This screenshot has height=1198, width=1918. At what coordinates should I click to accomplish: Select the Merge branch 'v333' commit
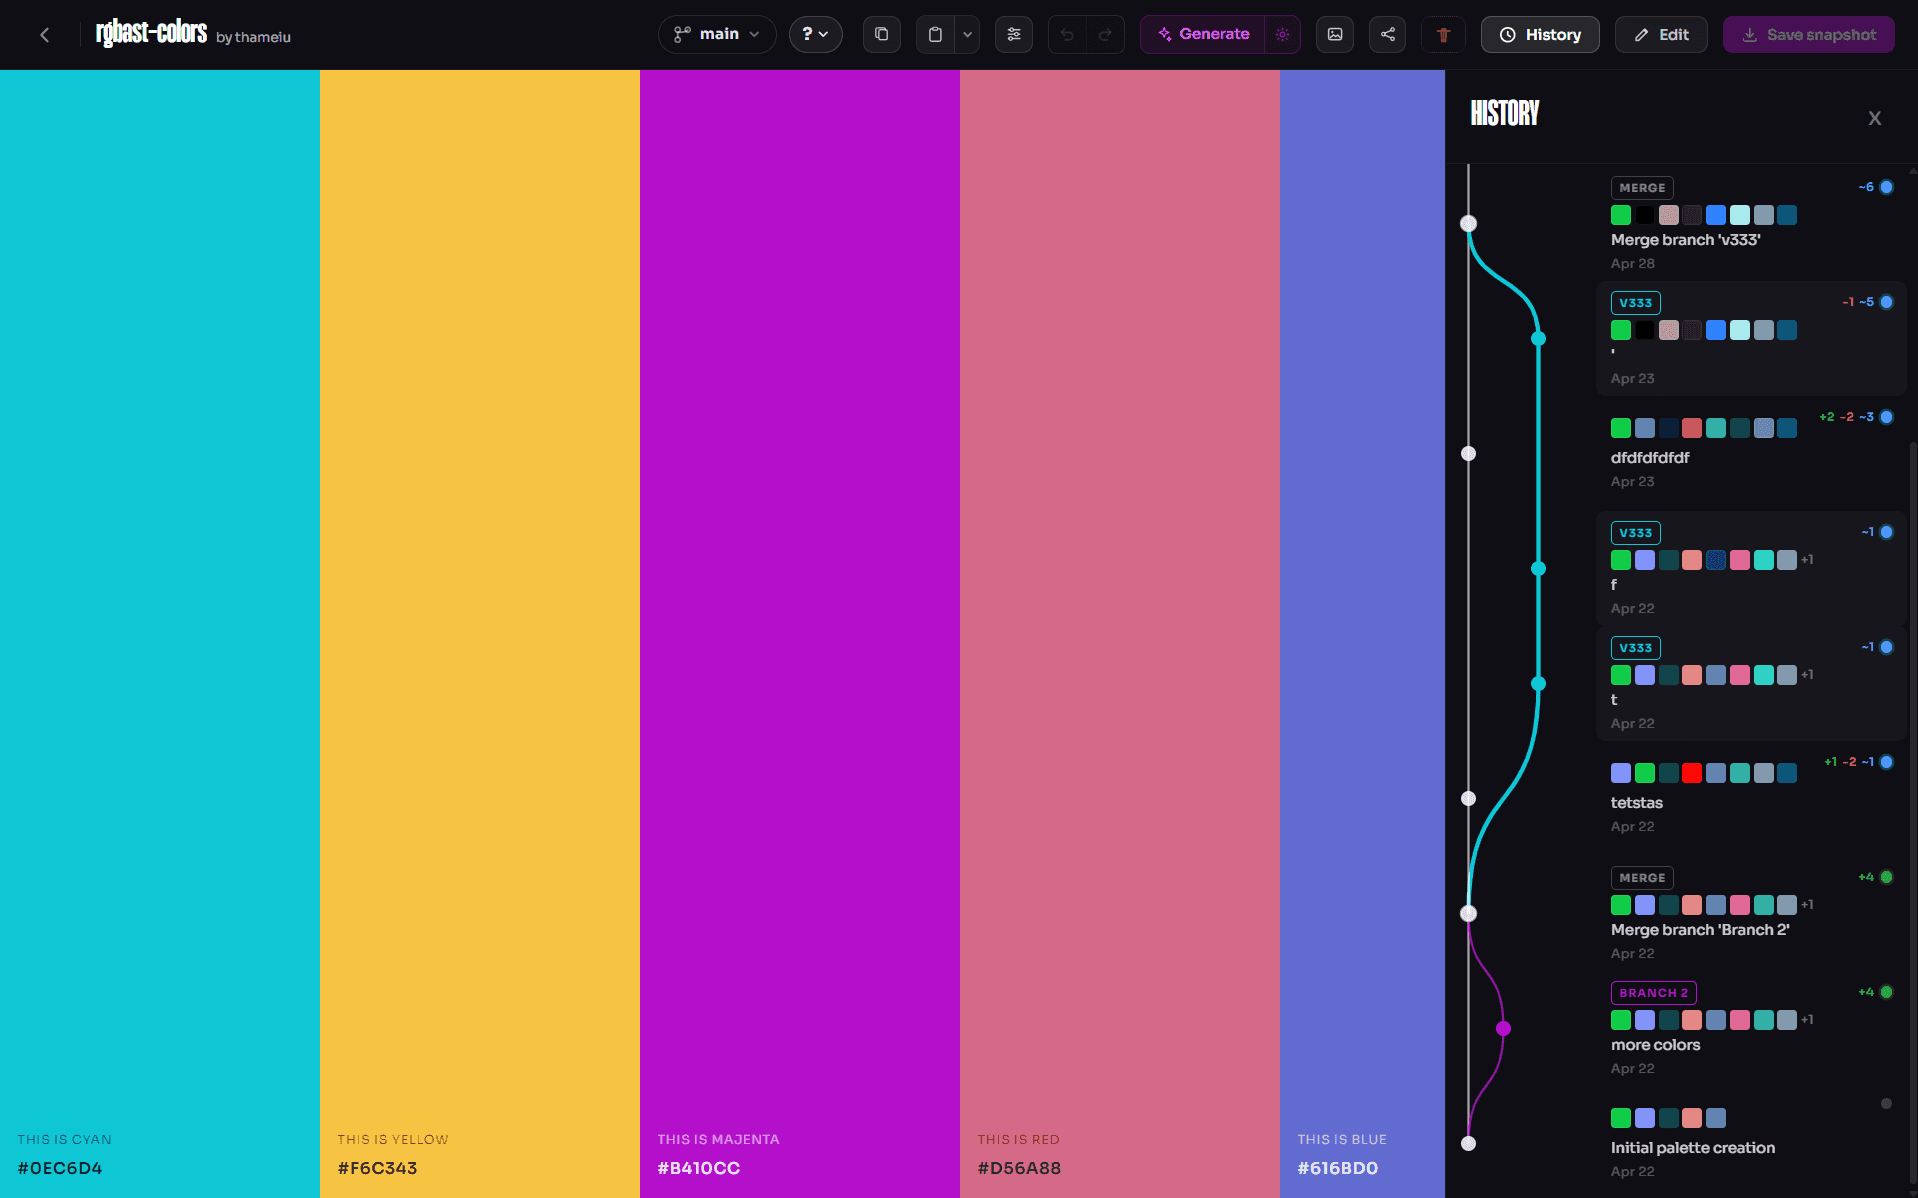click(1751, 224)
